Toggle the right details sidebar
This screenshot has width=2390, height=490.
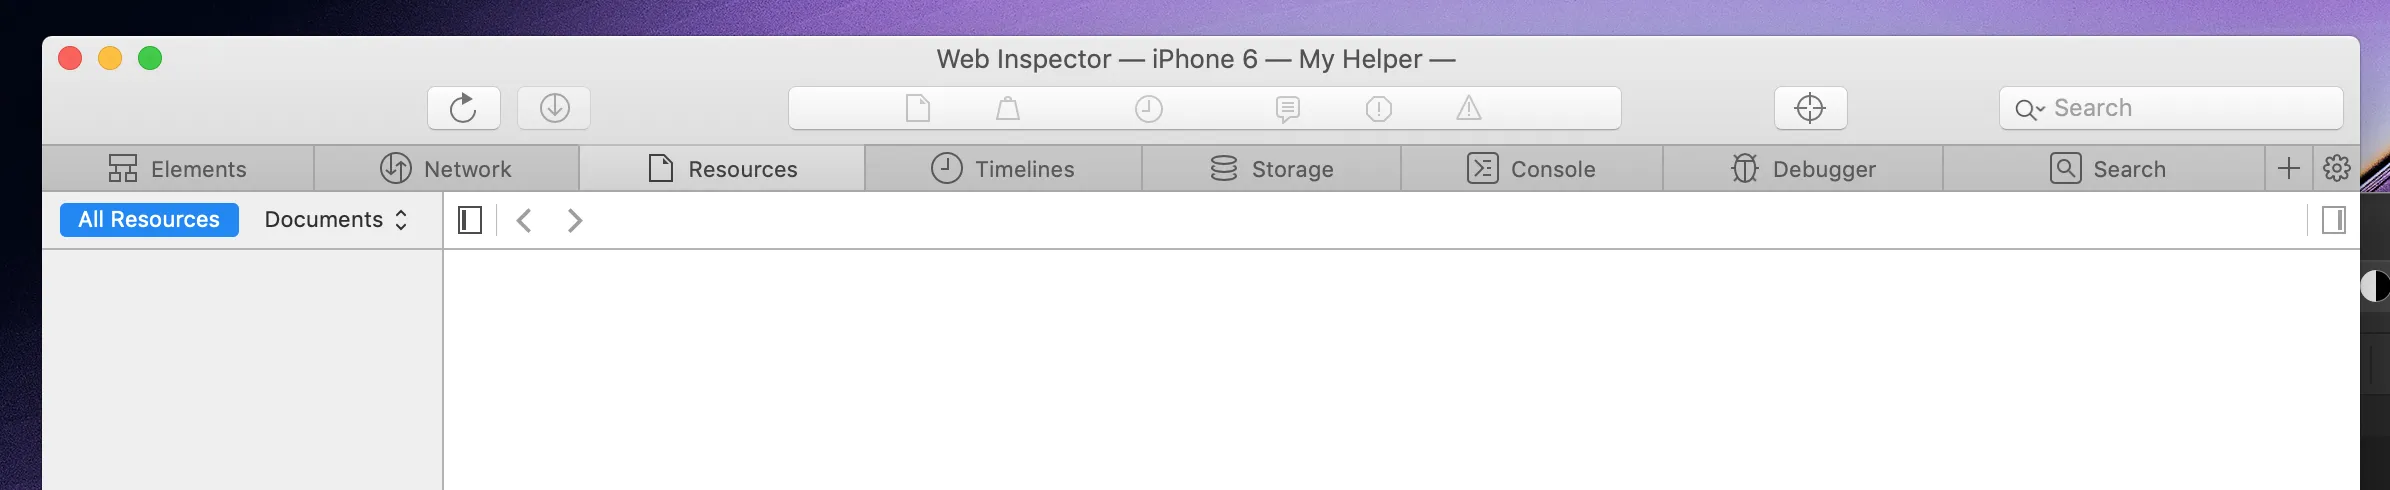[x=2333, y=220]
